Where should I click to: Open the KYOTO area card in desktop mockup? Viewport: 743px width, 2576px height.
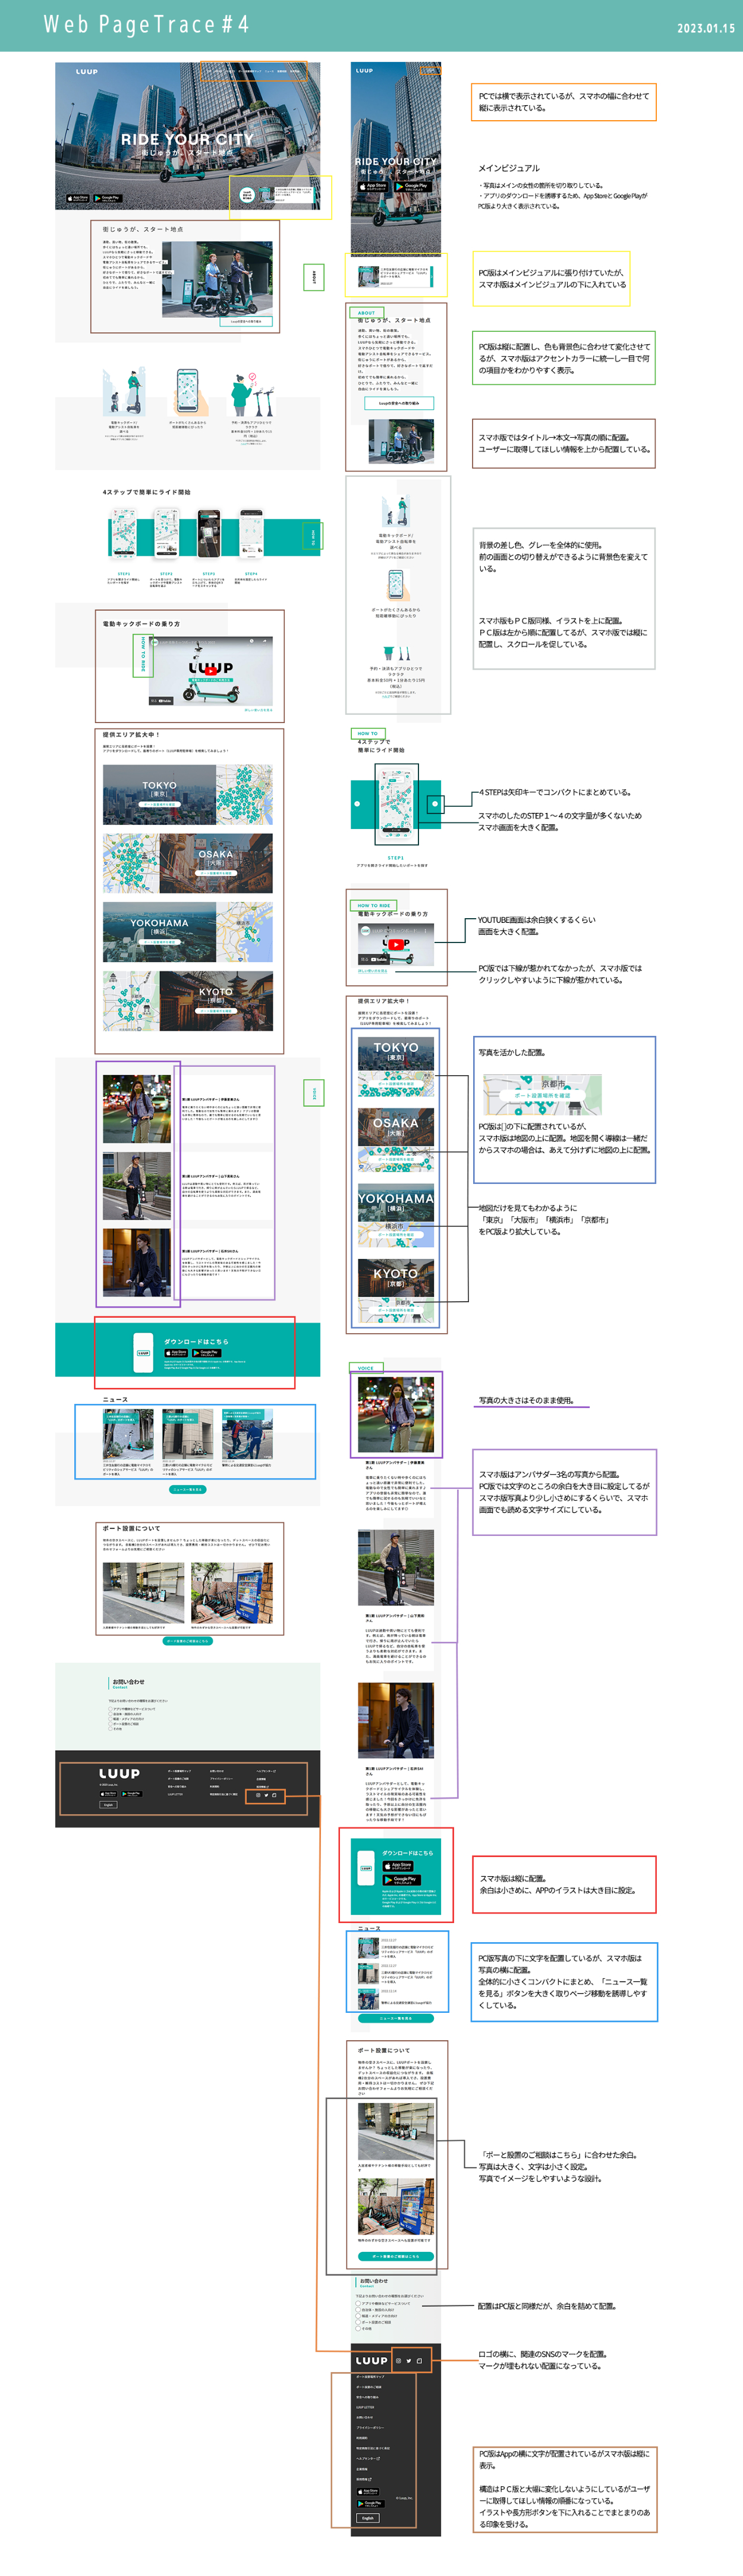coord(188,1001)
